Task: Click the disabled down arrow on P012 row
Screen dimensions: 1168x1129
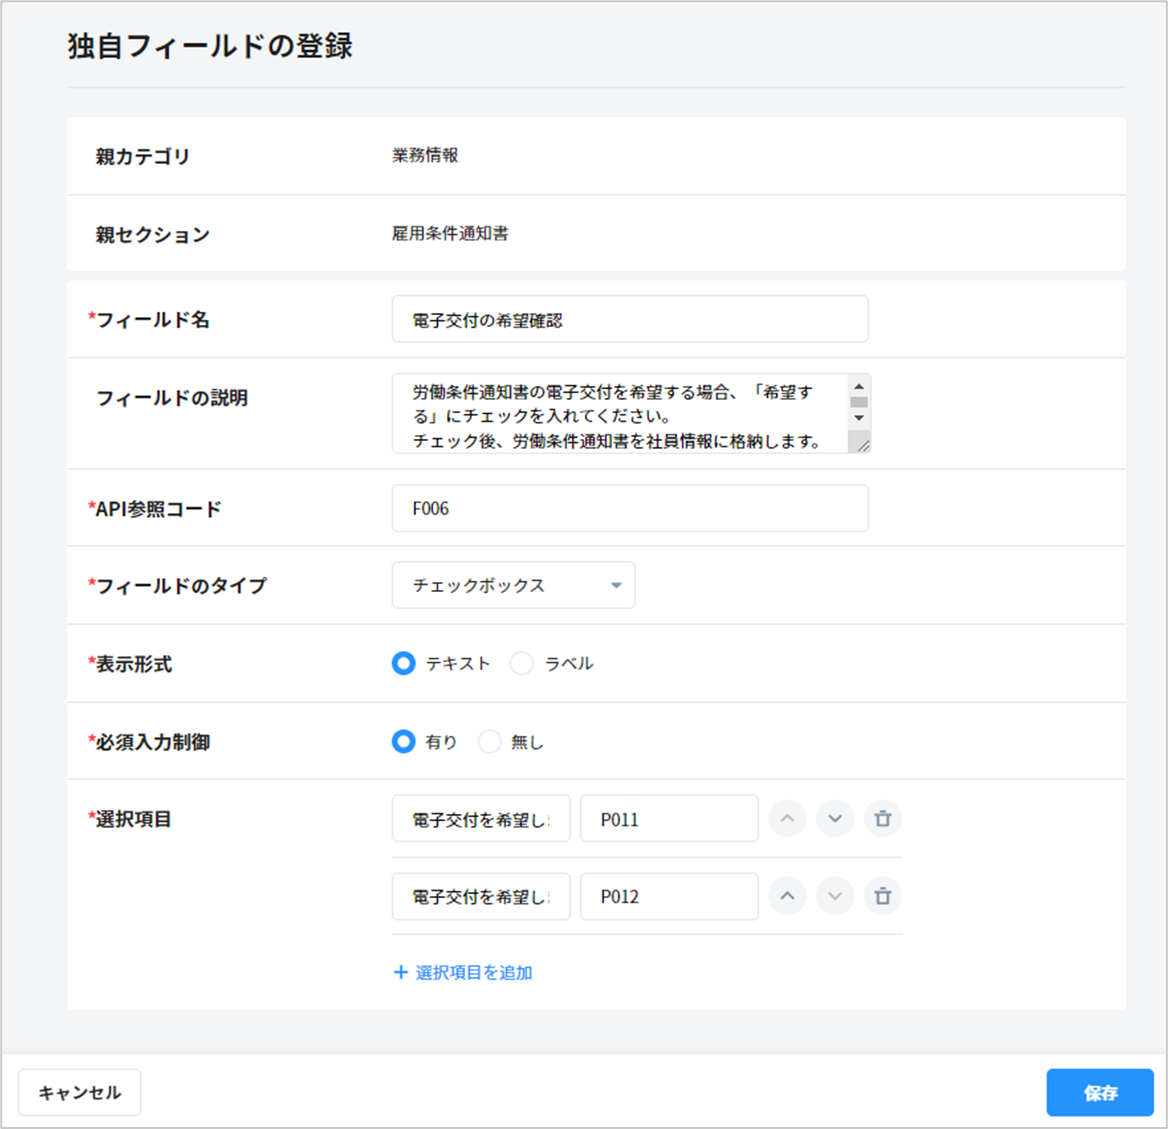Action: [x=834, y=896]
